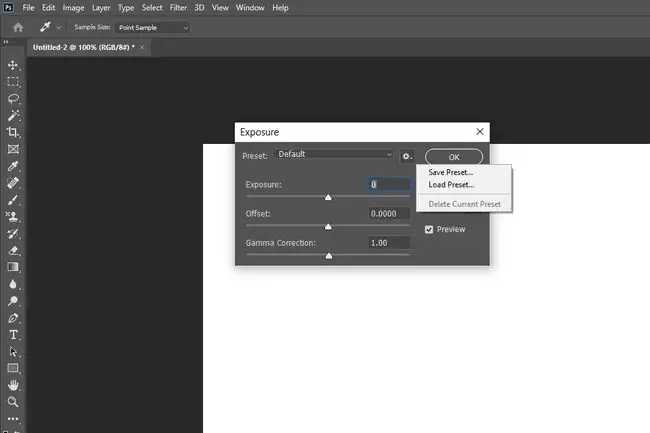Click the Gamma Correction value field 1.00
Screen dimensions: 650x433
tap(389, 243)
